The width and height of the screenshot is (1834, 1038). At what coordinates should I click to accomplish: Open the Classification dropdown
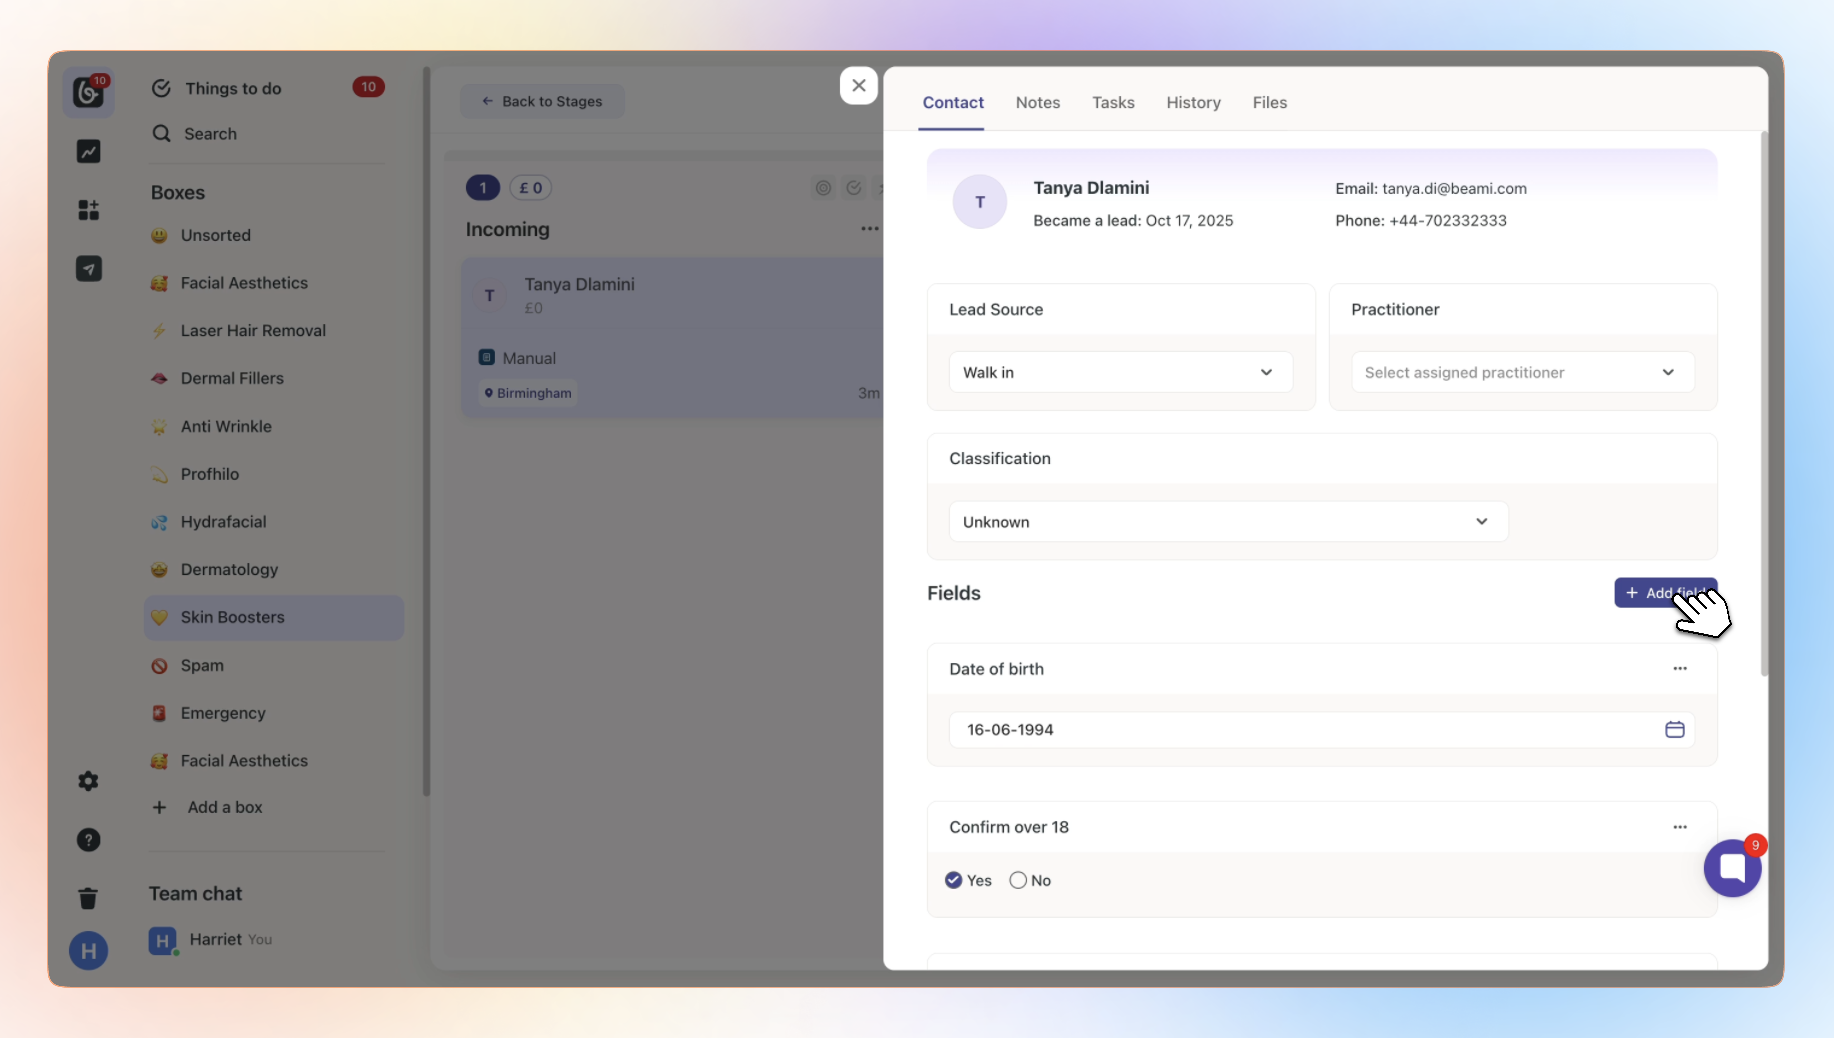coord(1228,522)
